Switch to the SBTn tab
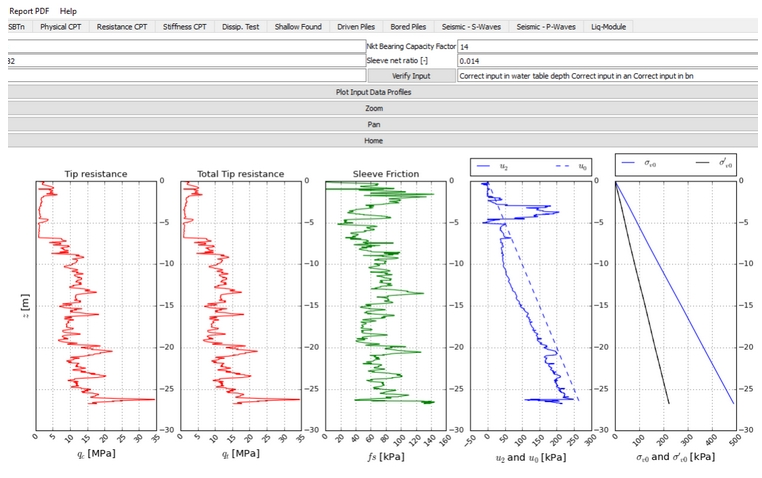 (16, 27)
